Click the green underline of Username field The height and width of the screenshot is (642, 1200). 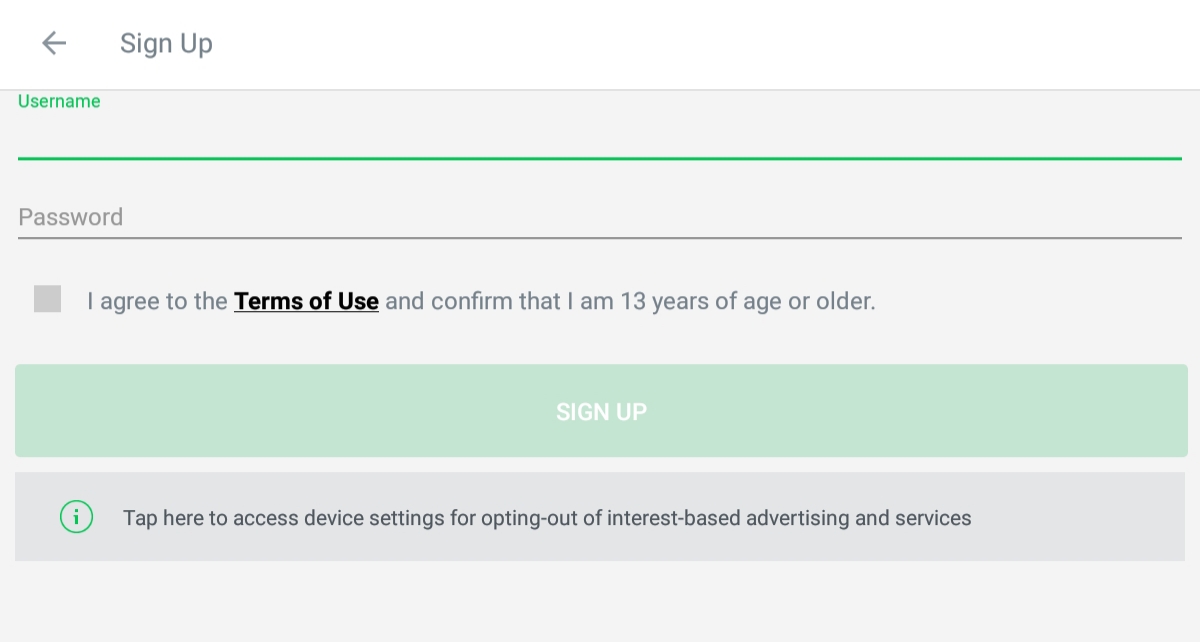[600, 158]
